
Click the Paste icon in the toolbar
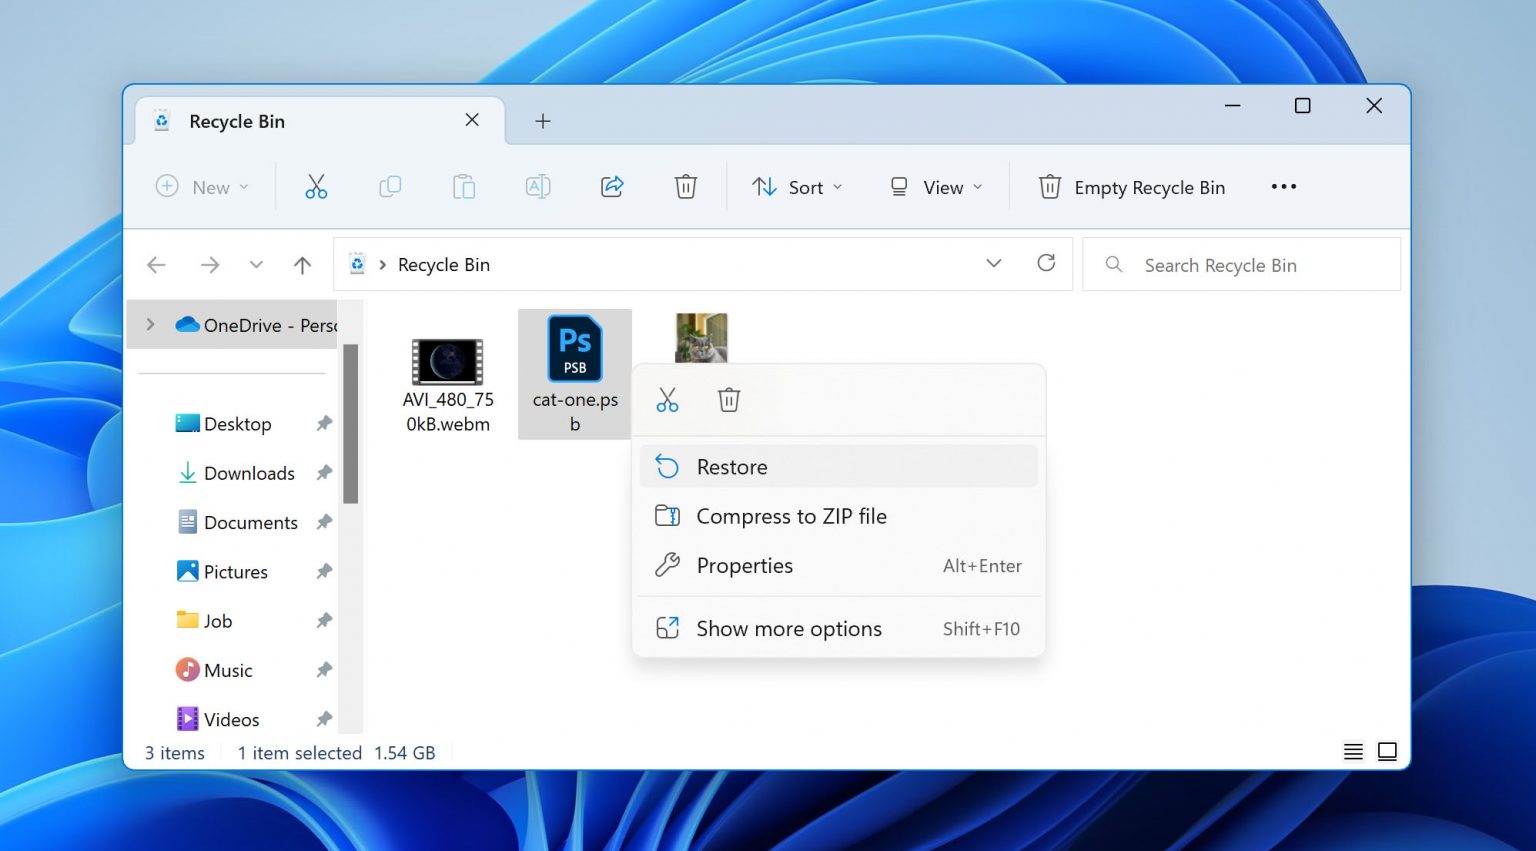click(x=464, y=186)
